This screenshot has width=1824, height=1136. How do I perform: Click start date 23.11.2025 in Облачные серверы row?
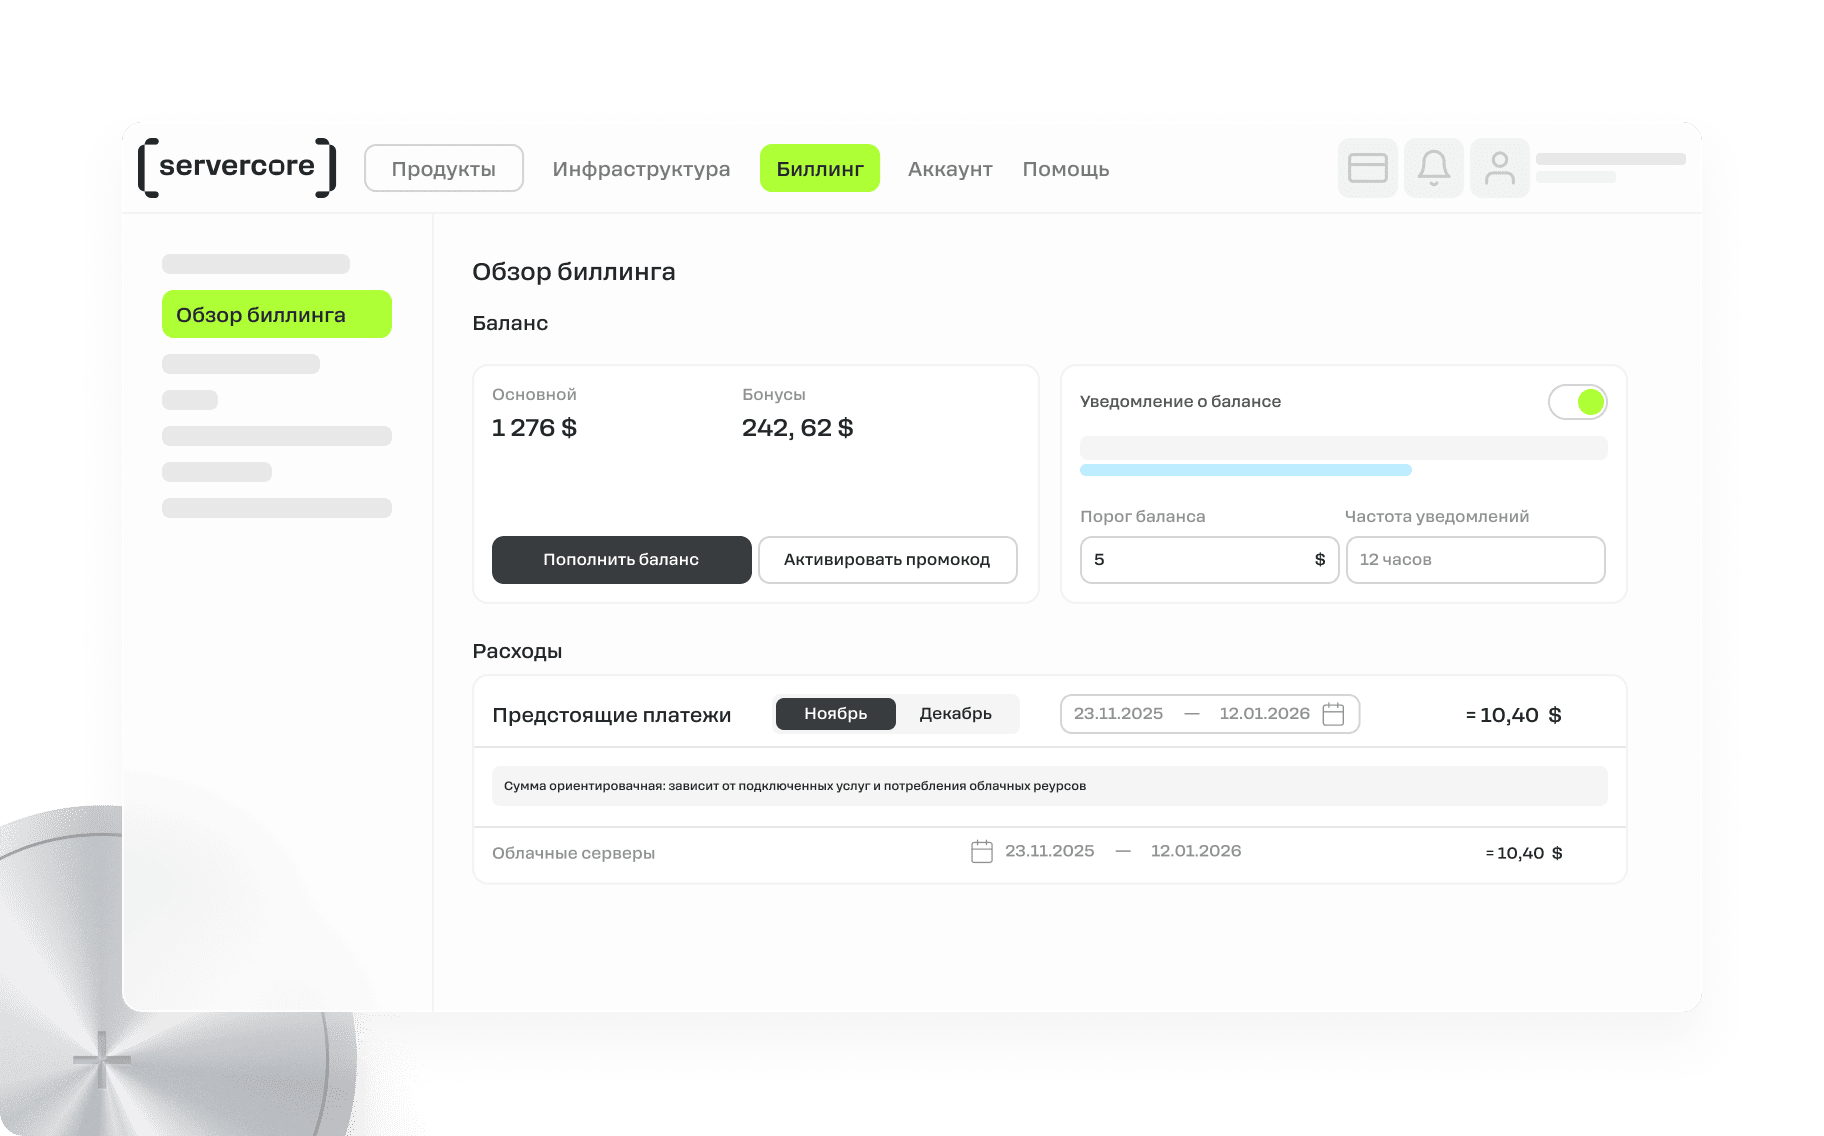[1050, 851]
